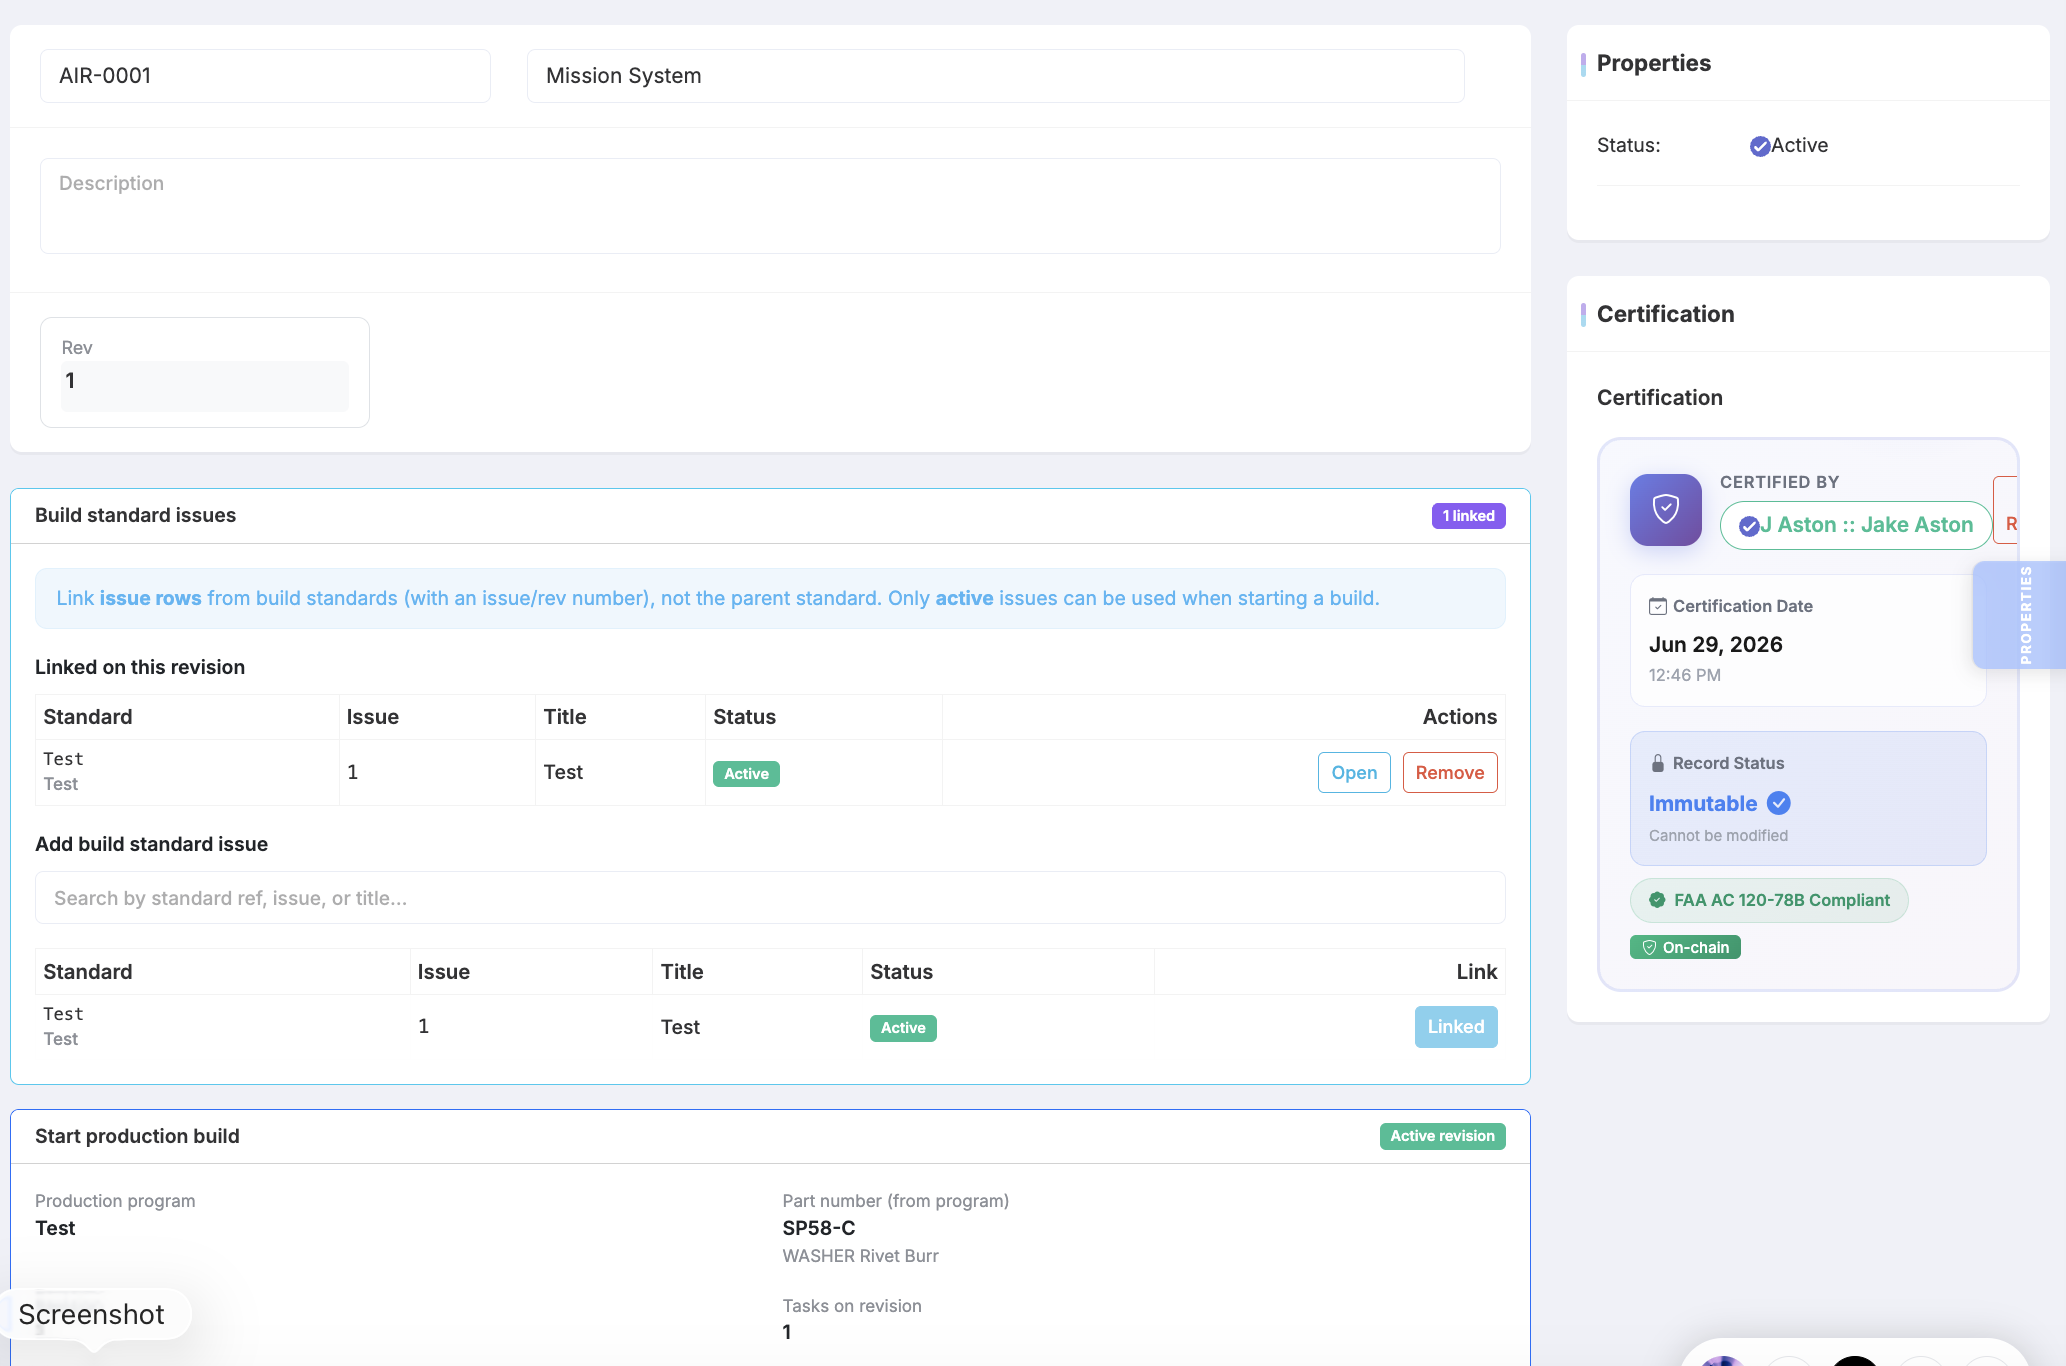
Task: Click the Linked button in search results
Action: 1455,1027
